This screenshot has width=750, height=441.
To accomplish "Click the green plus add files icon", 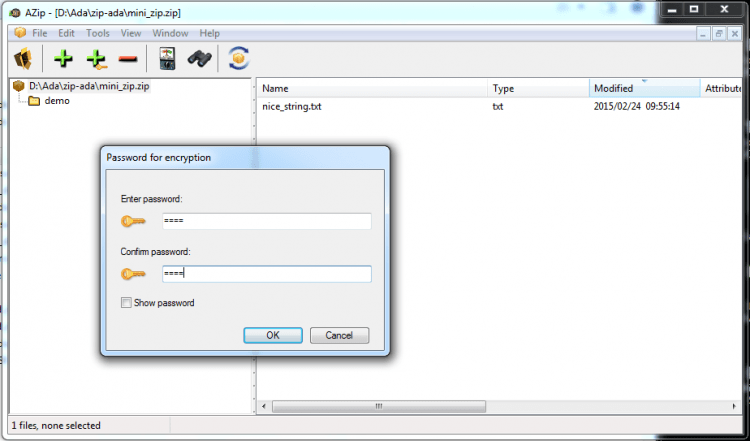I will 63,59.
